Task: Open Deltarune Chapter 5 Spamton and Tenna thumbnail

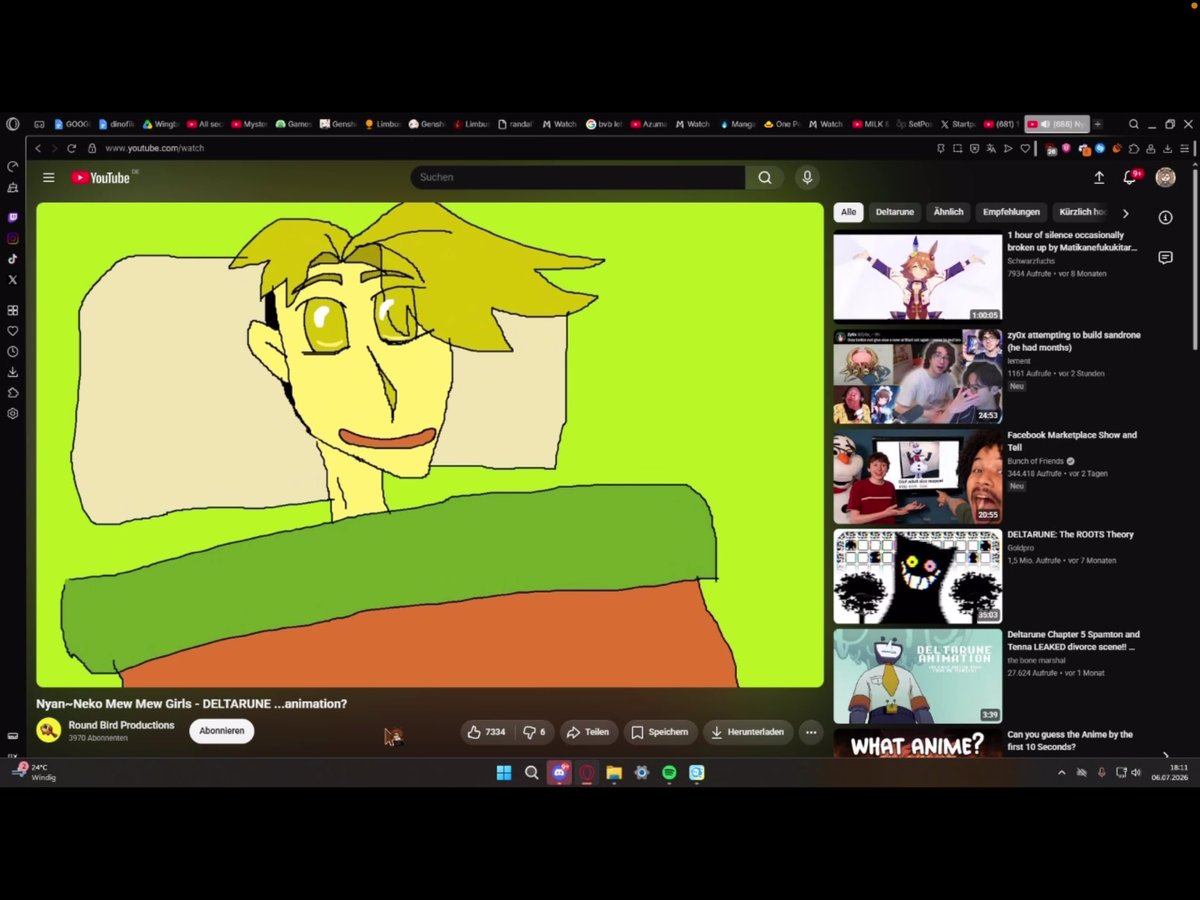Action: click(x=917, y=676)
